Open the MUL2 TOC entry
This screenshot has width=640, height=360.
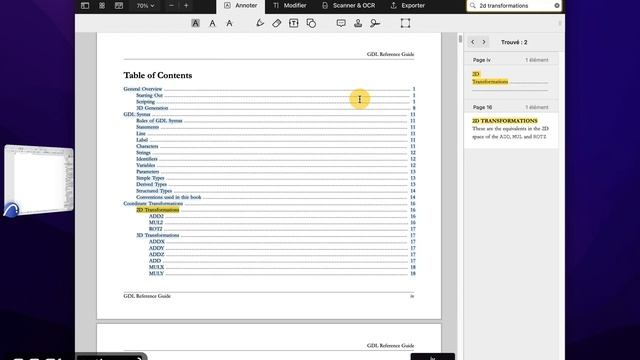[156, 222]
